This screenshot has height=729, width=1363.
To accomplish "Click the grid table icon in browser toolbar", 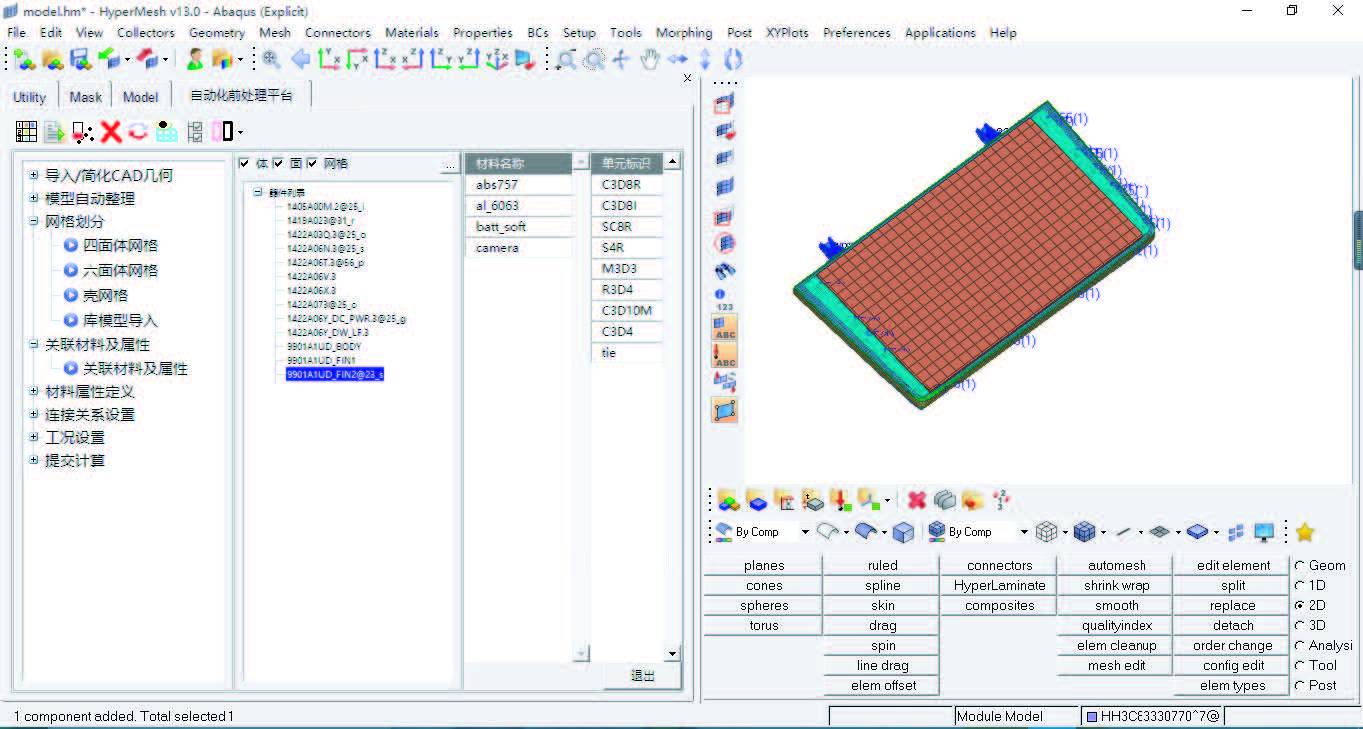I will pos(26,131).
